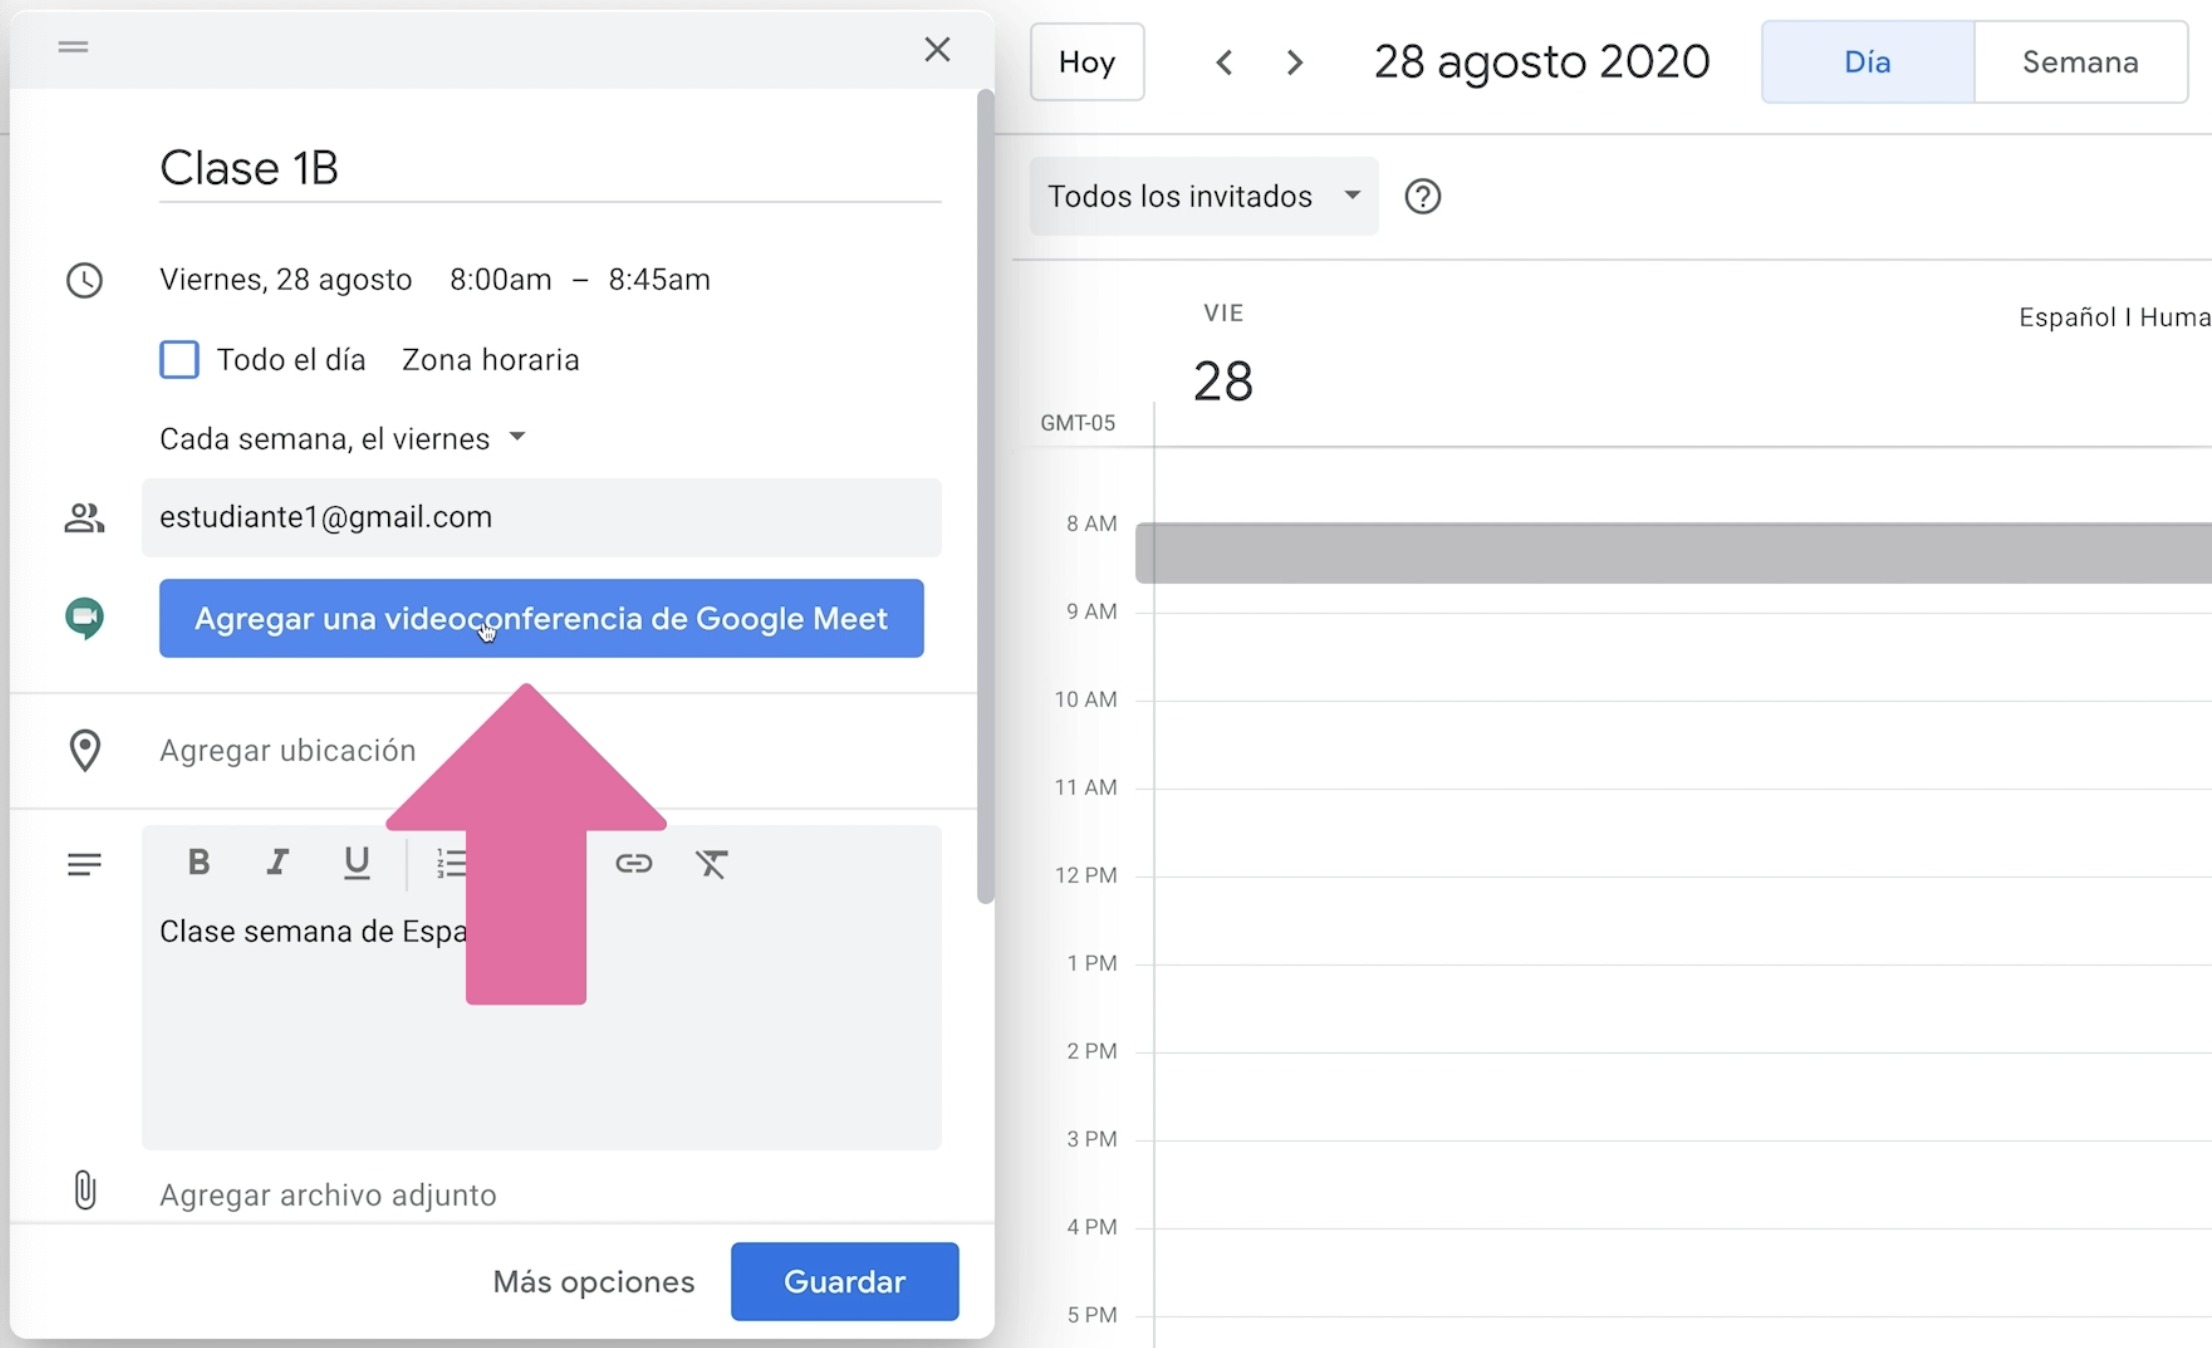Toggle bold formatting in the description
Image resolution: width=2212 pixels, height=1348 pixels.
point(198,862)
